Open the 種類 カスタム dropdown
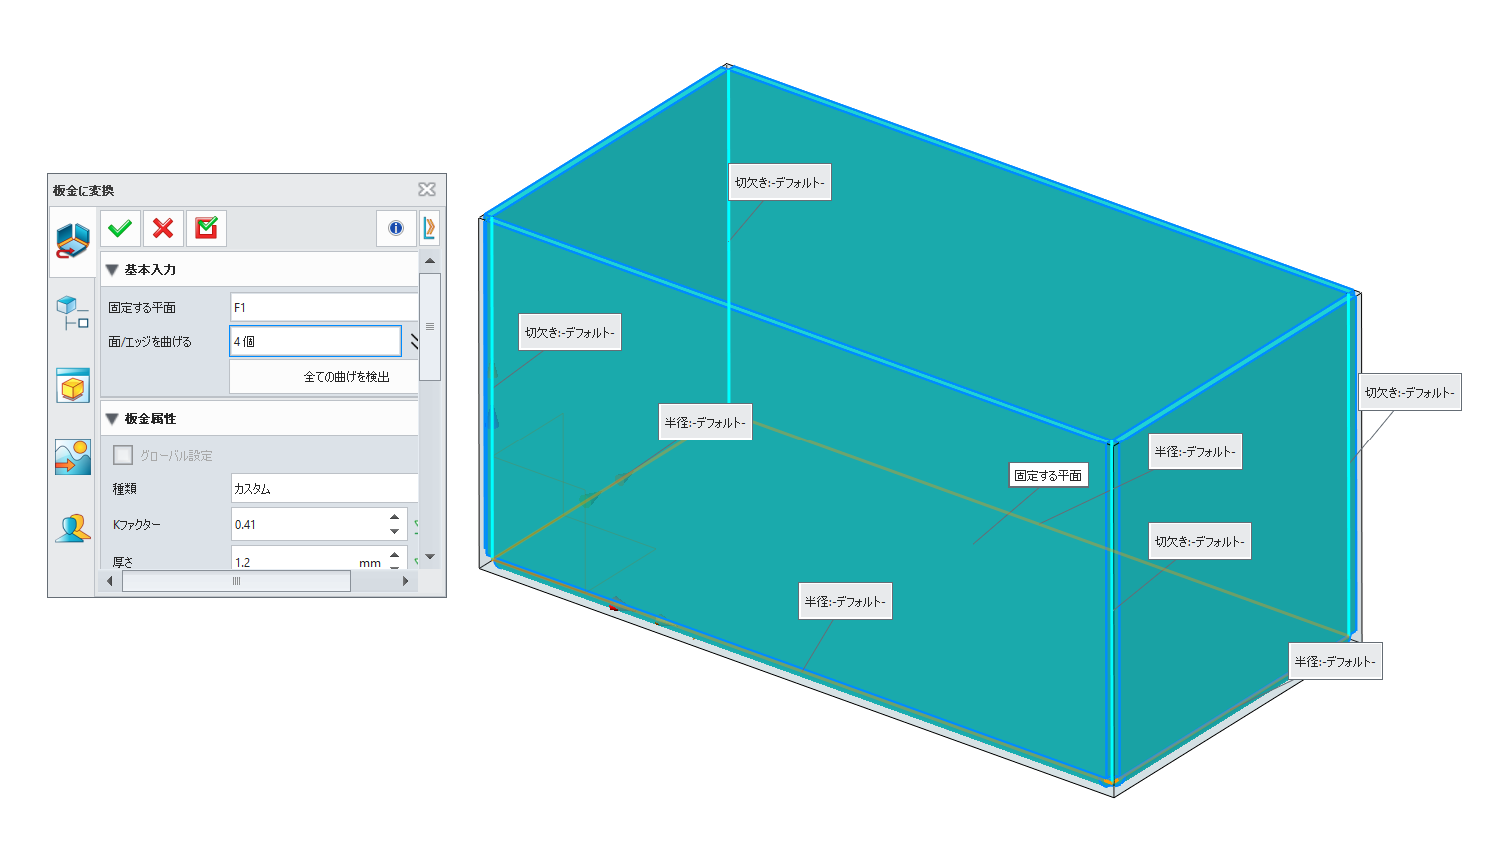 (x=323, y=489)
